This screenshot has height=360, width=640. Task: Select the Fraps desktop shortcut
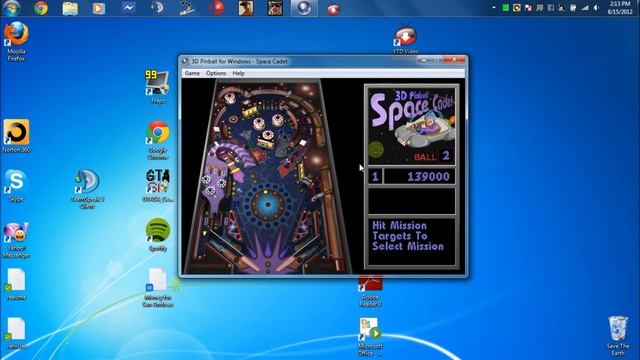(x=158, y=87)
